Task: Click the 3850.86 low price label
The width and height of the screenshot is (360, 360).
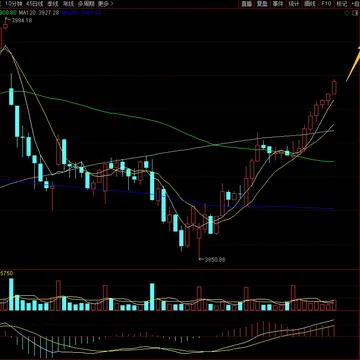Action: [215, 259]
